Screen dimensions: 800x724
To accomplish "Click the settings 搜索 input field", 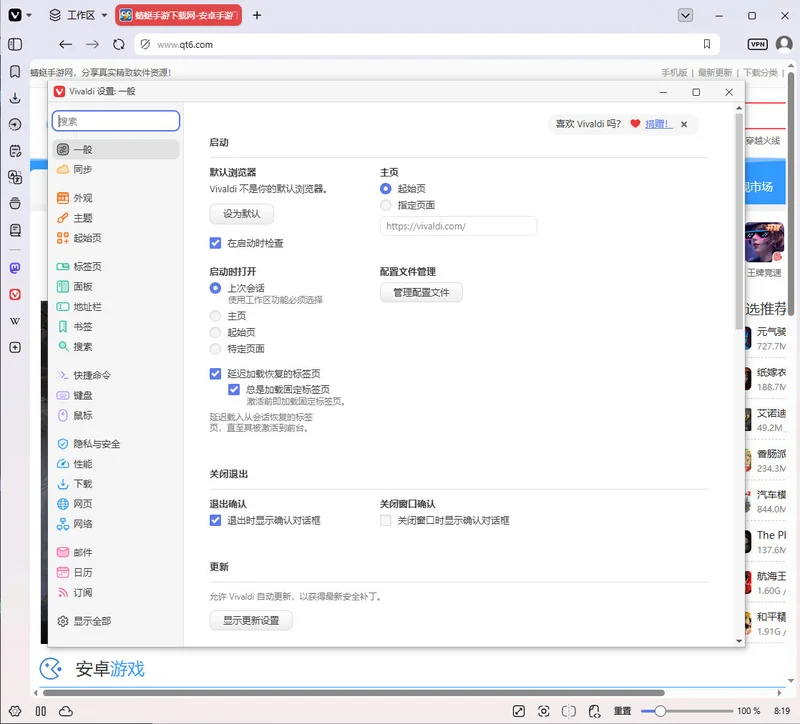I will 116,121.
